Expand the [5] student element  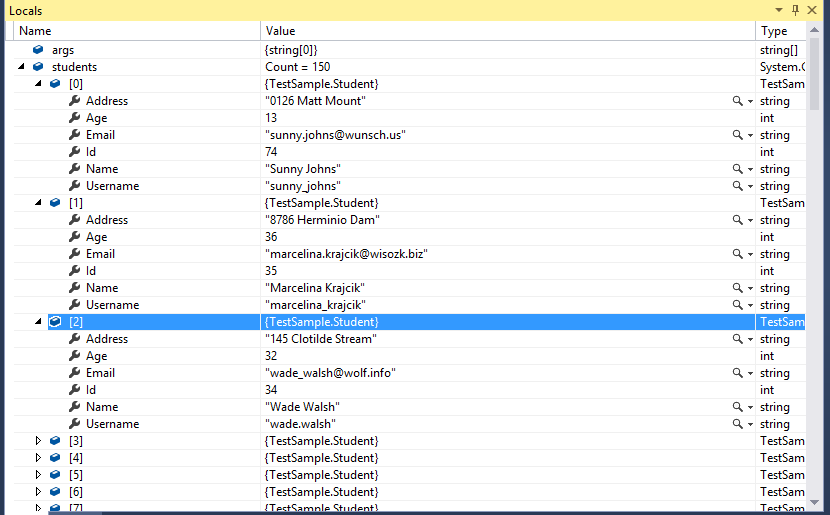pos(39,475)
